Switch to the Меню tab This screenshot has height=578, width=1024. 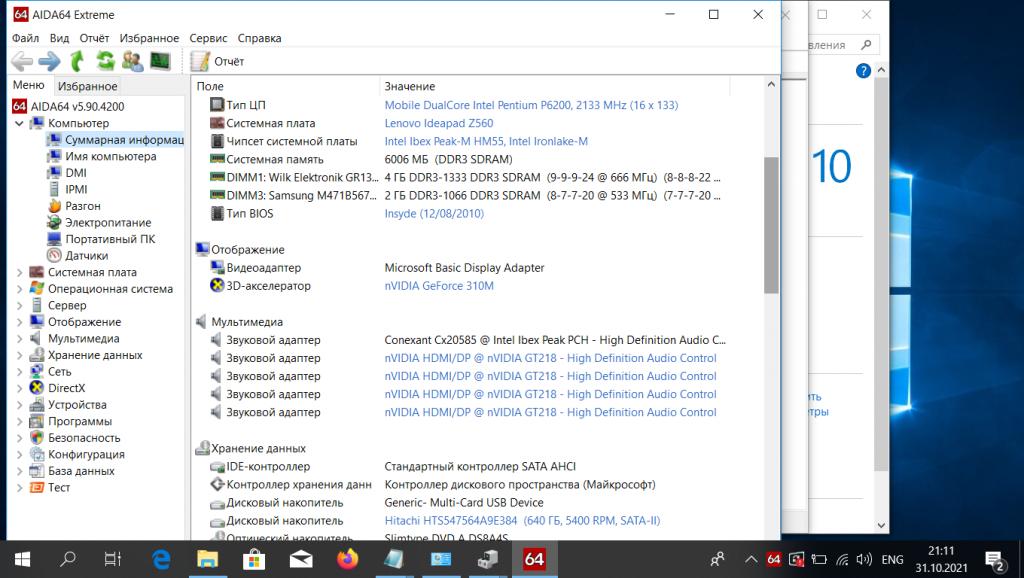(29, 85)
